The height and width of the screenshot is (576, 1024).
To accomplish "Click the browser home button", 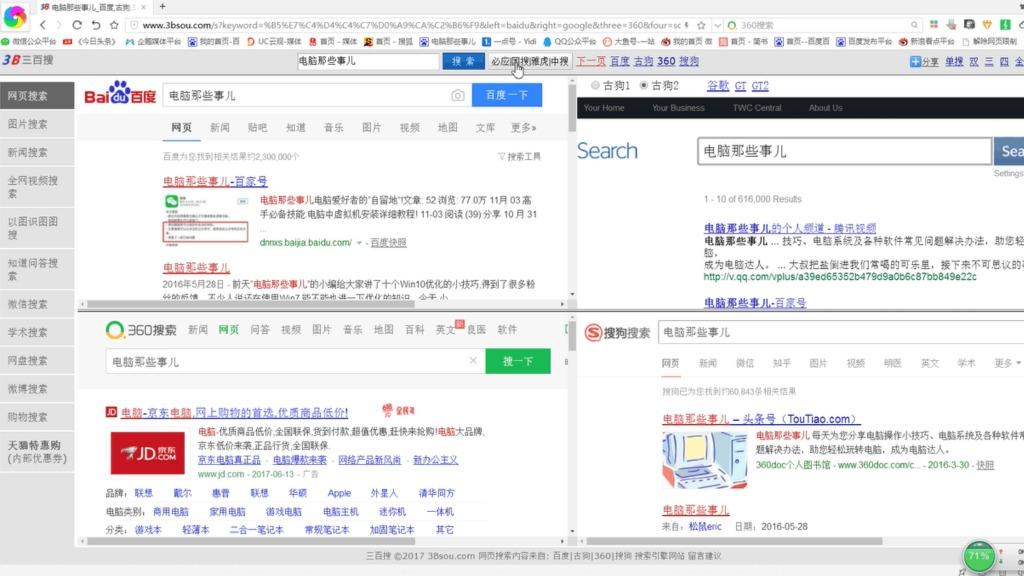I will point(117,25).
